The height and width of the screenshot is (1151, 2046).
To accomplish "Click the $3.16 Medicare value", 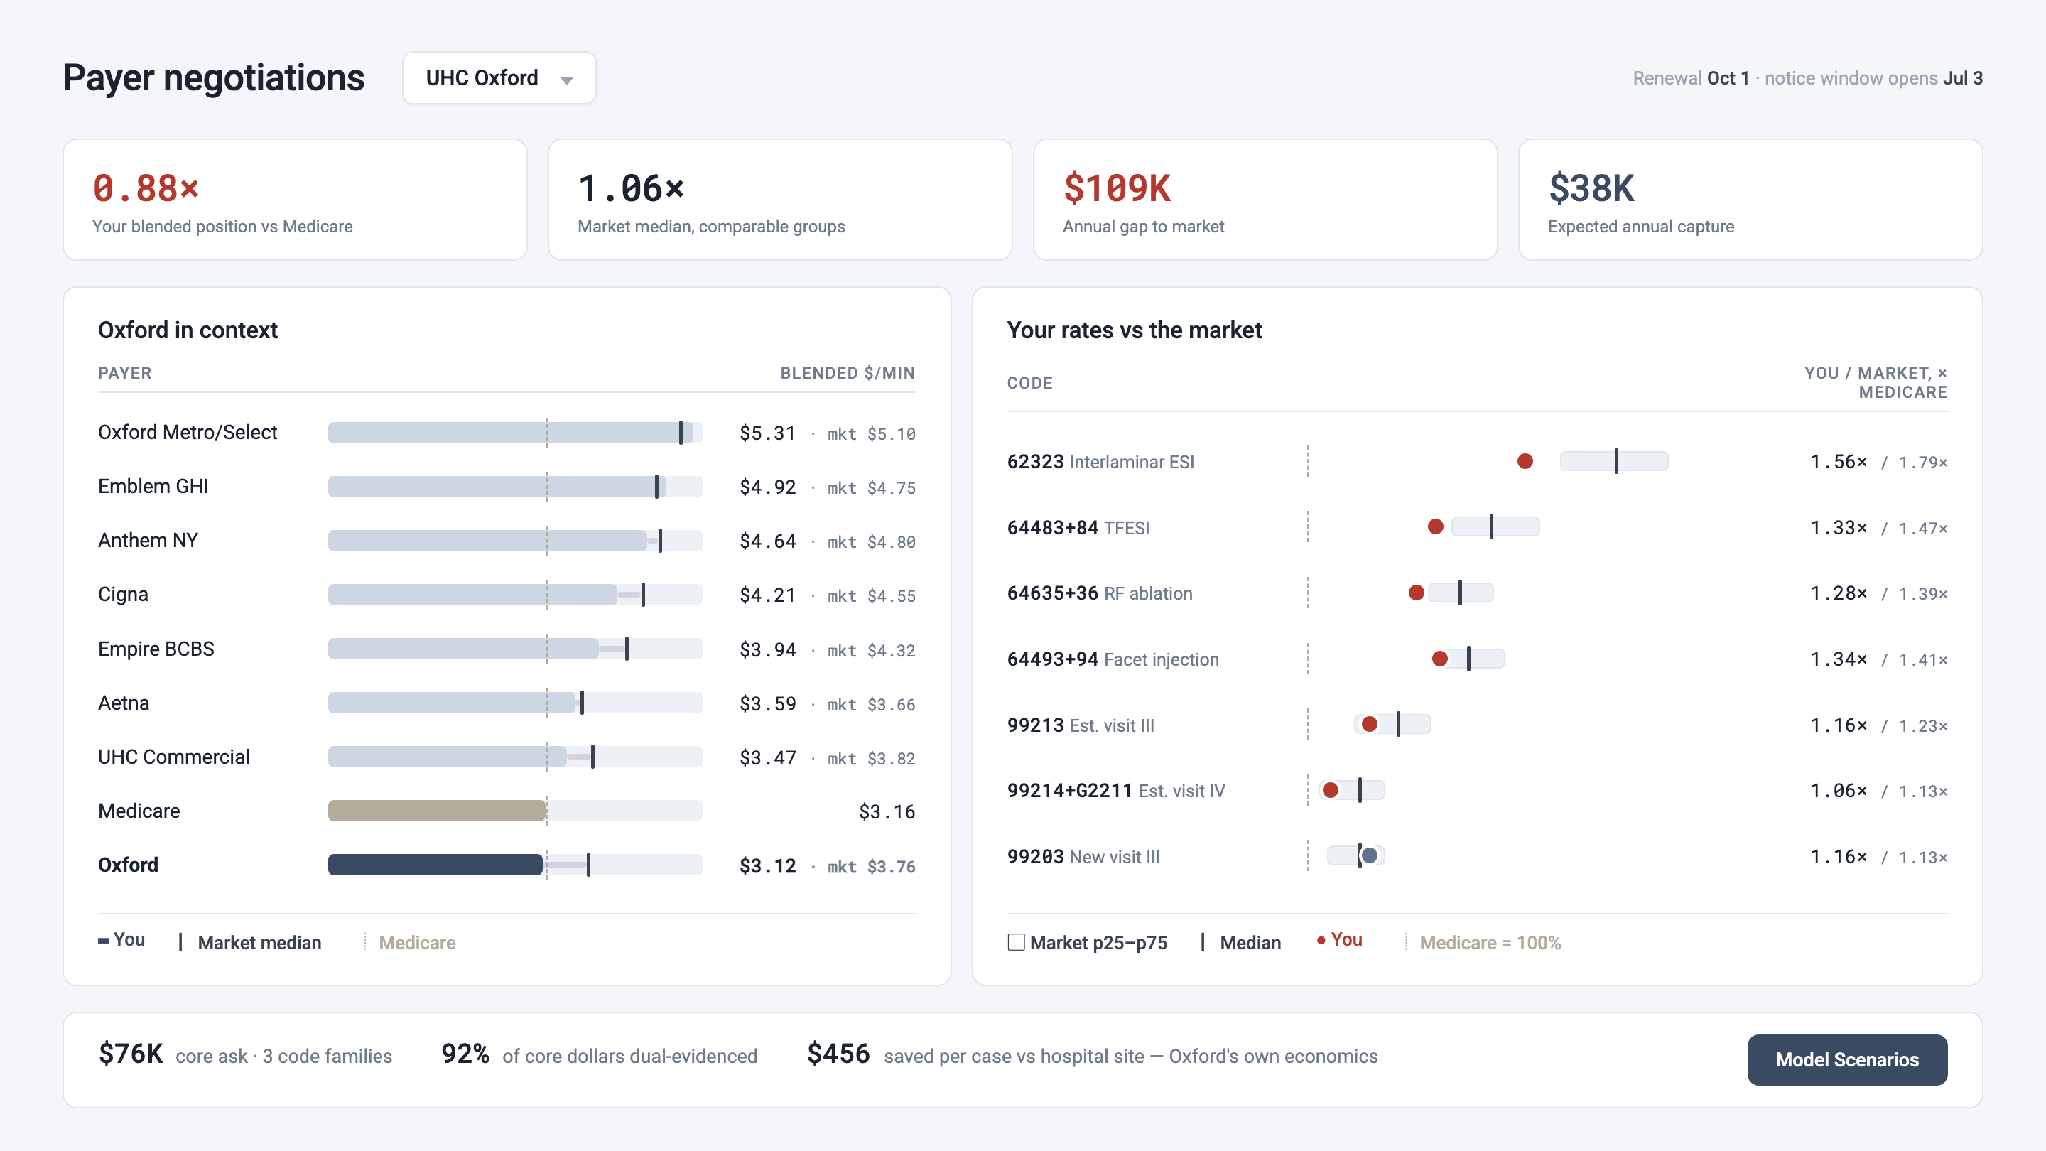I will pos(887,811).
